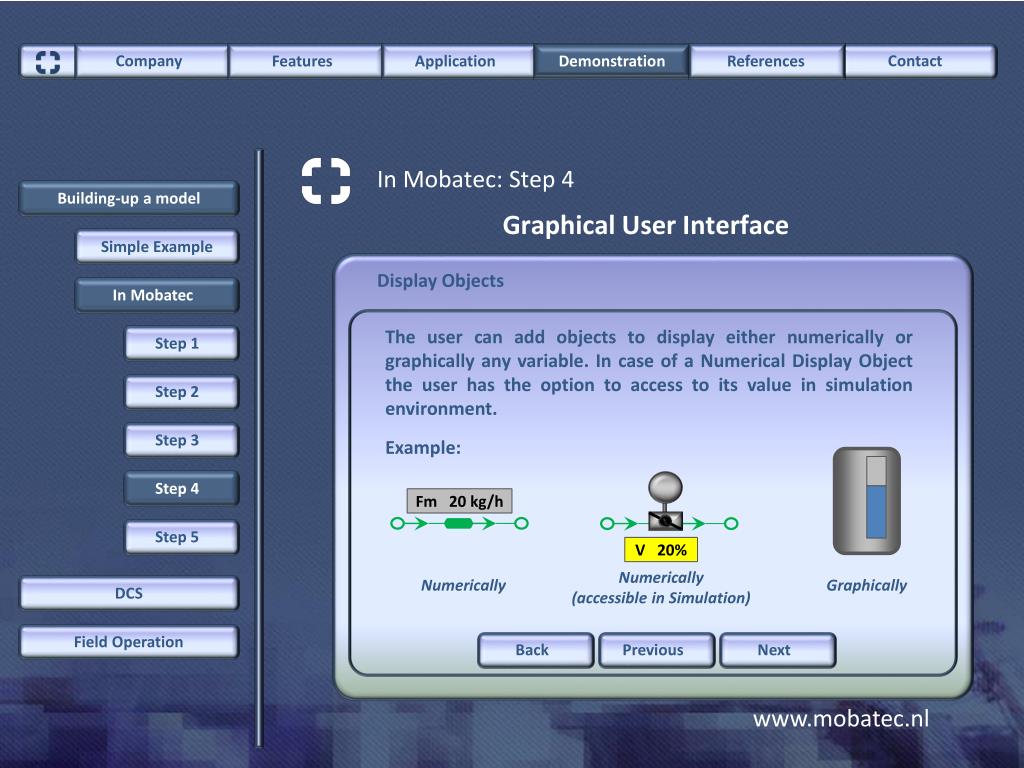The height and width of the screenshot is (768, 1024).
Task: Click the large Mobatec logo beside step title
Action: click(x=326, y=181)
